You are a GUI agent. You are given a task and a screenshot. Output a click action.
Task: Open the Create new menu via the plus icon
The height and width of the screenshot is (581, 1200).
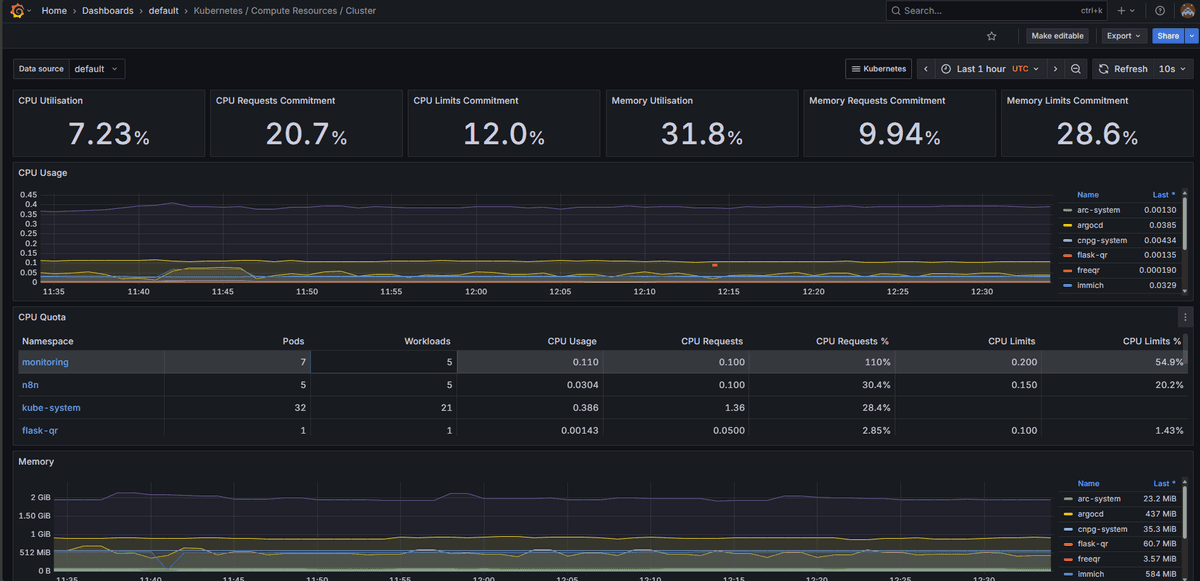pyautogui.click(x=1120, y=10)
